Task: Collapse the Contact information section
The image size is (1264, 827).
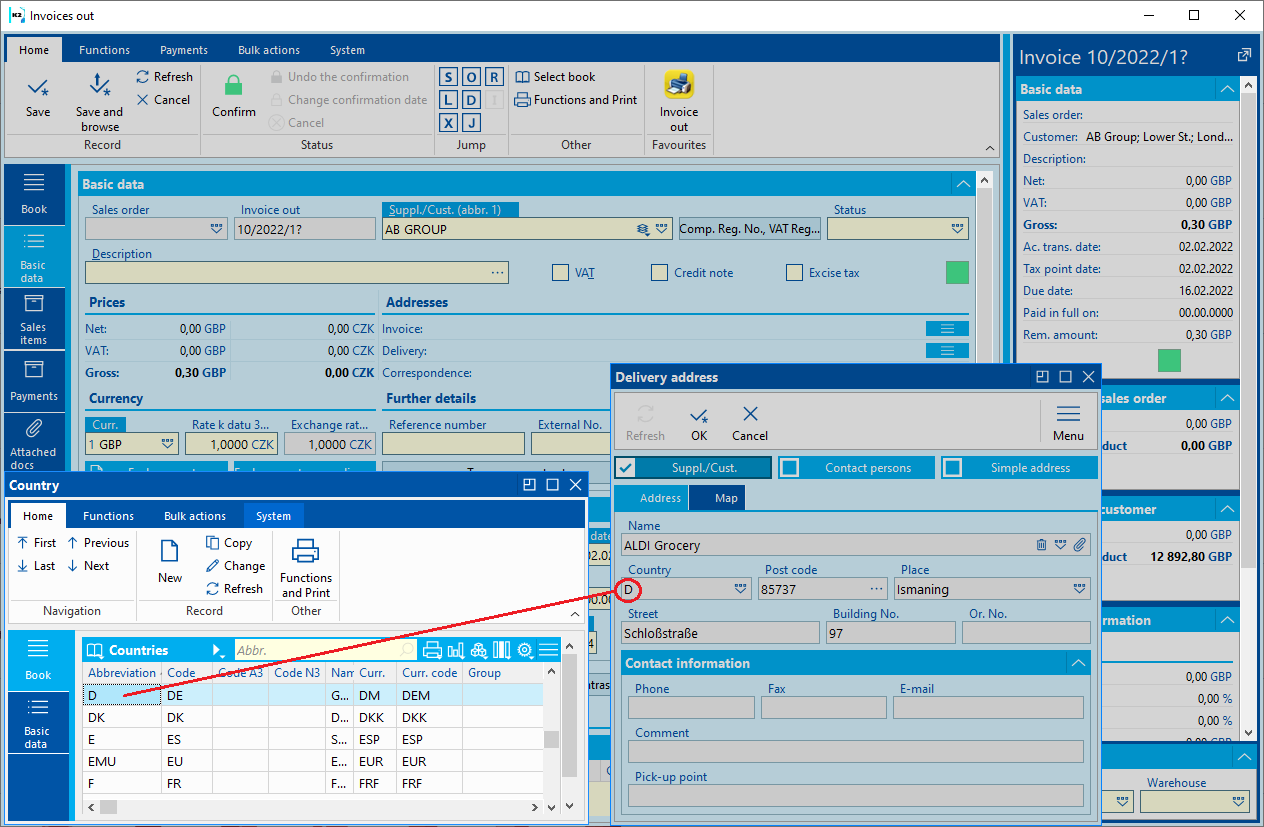Action: [1078, 663]
